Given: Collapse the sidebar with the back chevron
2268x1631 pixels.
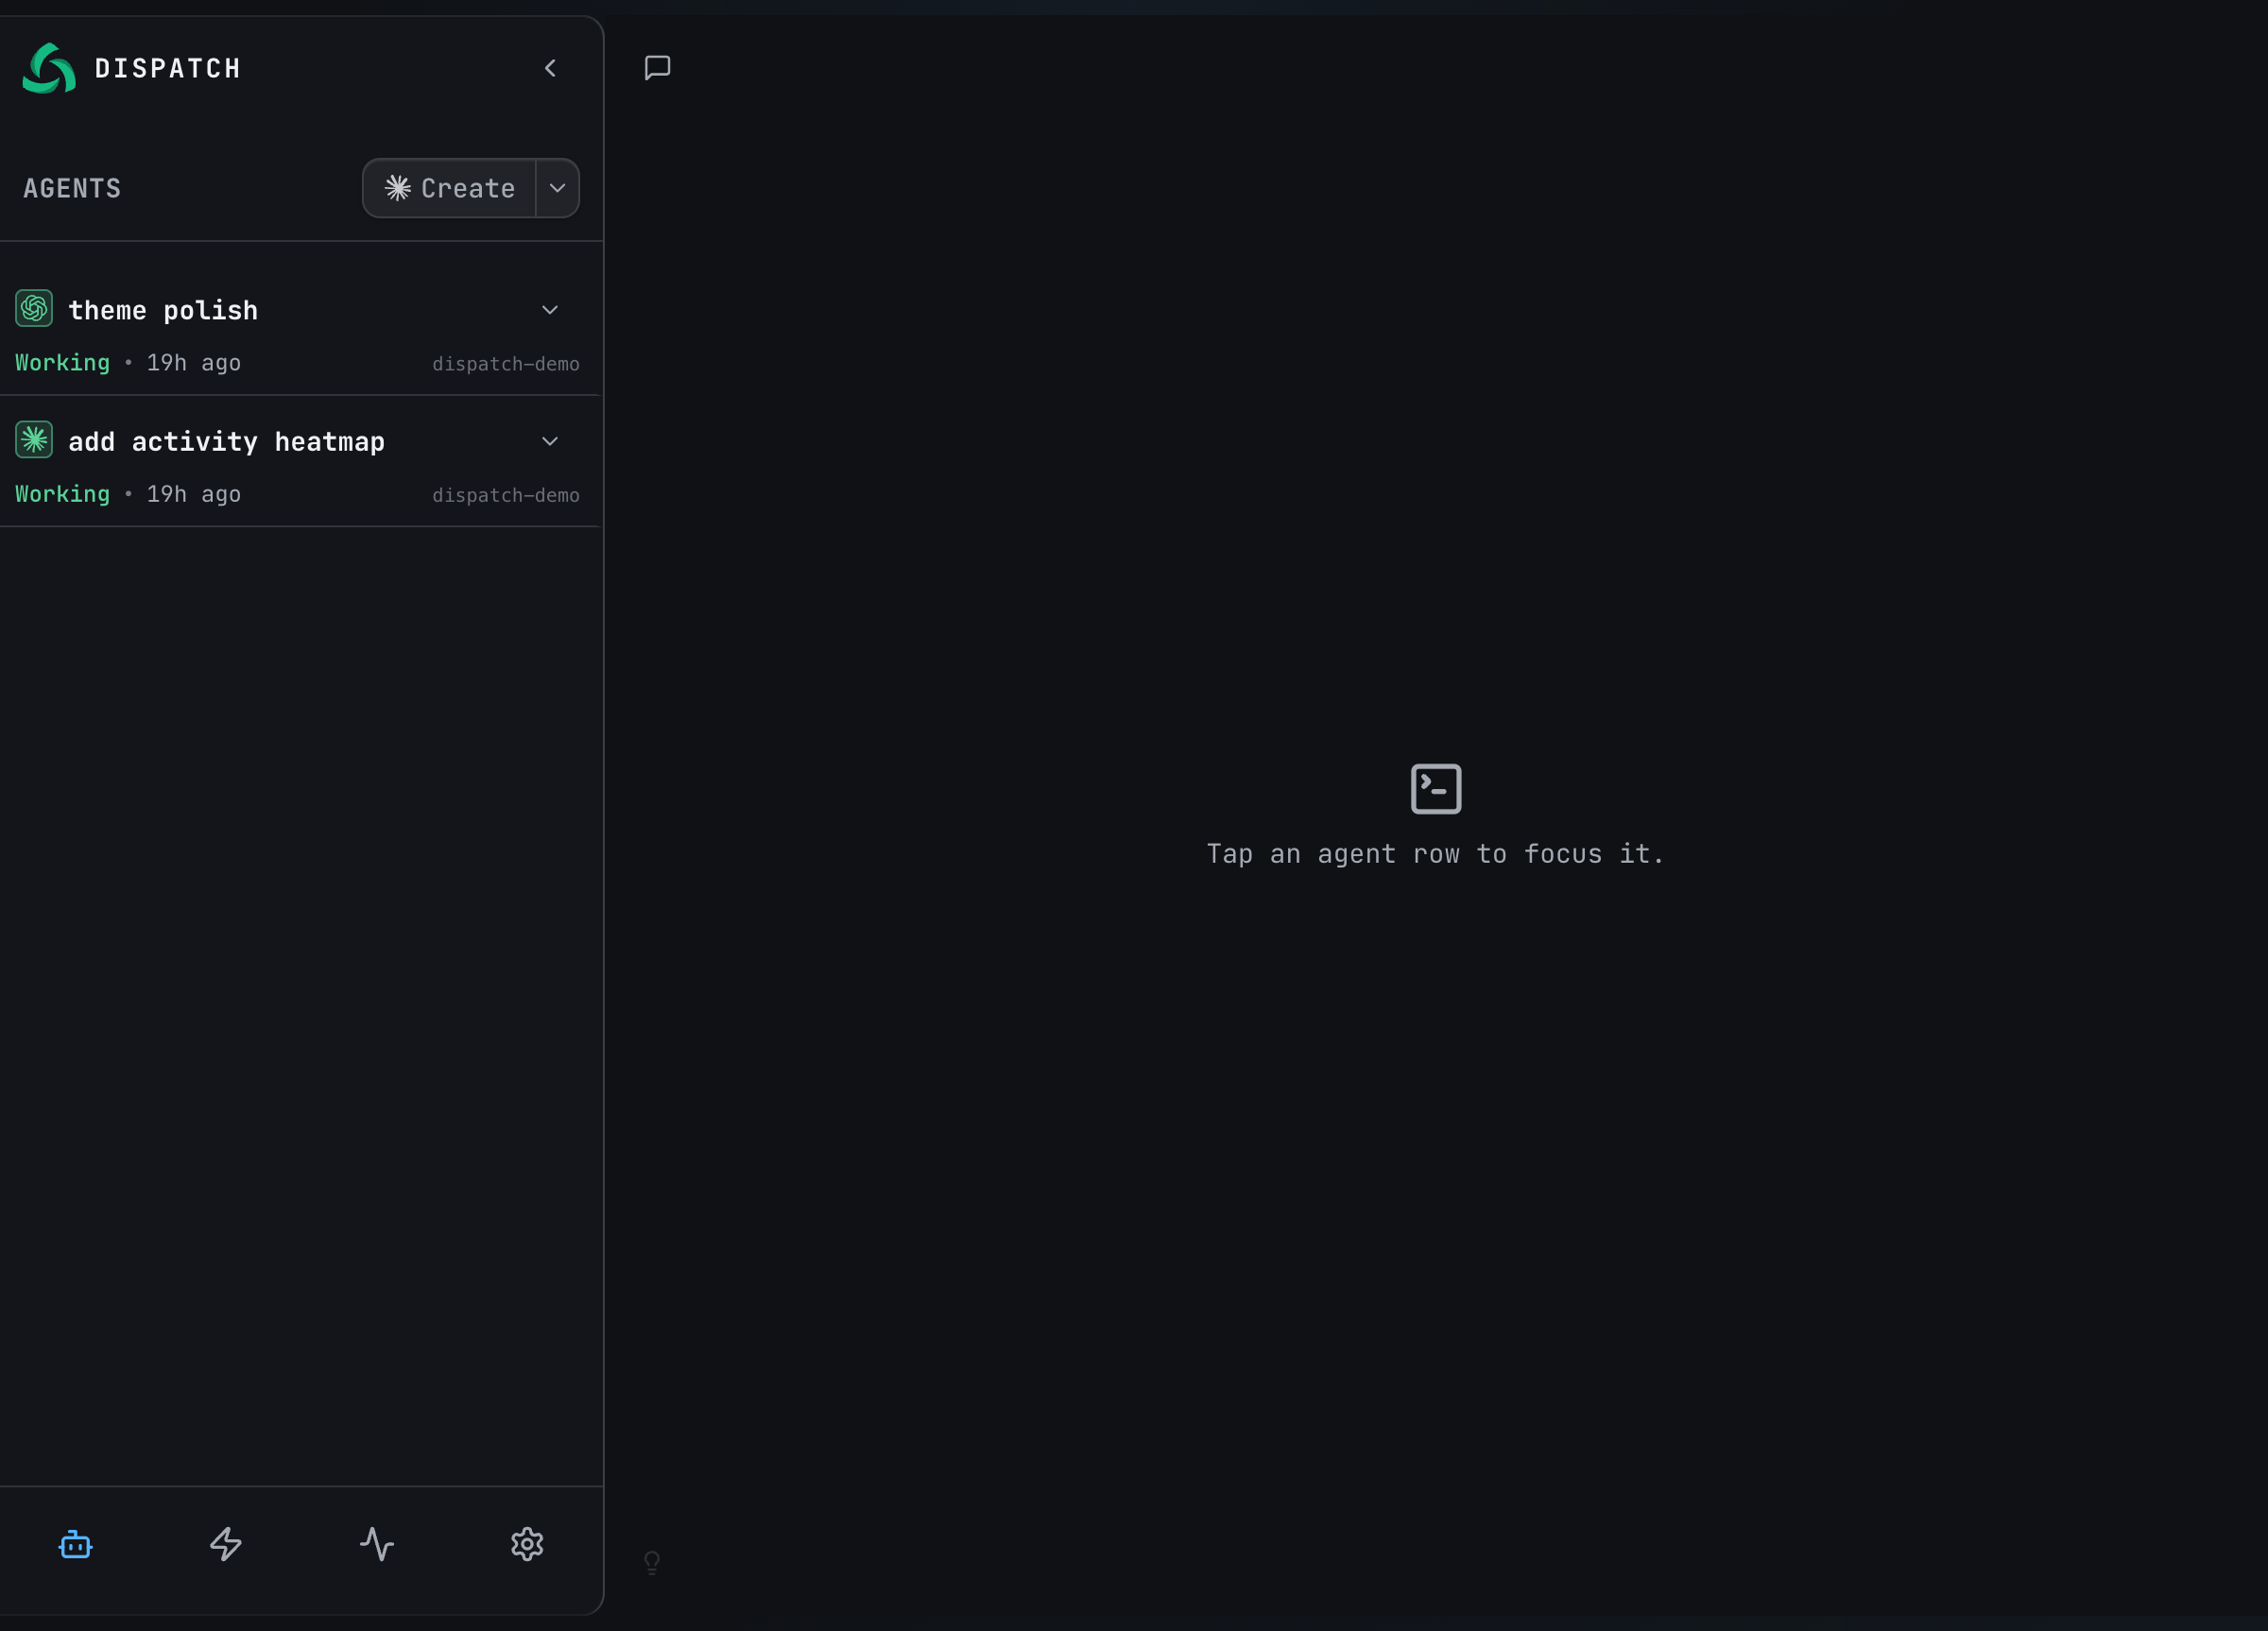Looking at the screenshot, I should (550, 68).
